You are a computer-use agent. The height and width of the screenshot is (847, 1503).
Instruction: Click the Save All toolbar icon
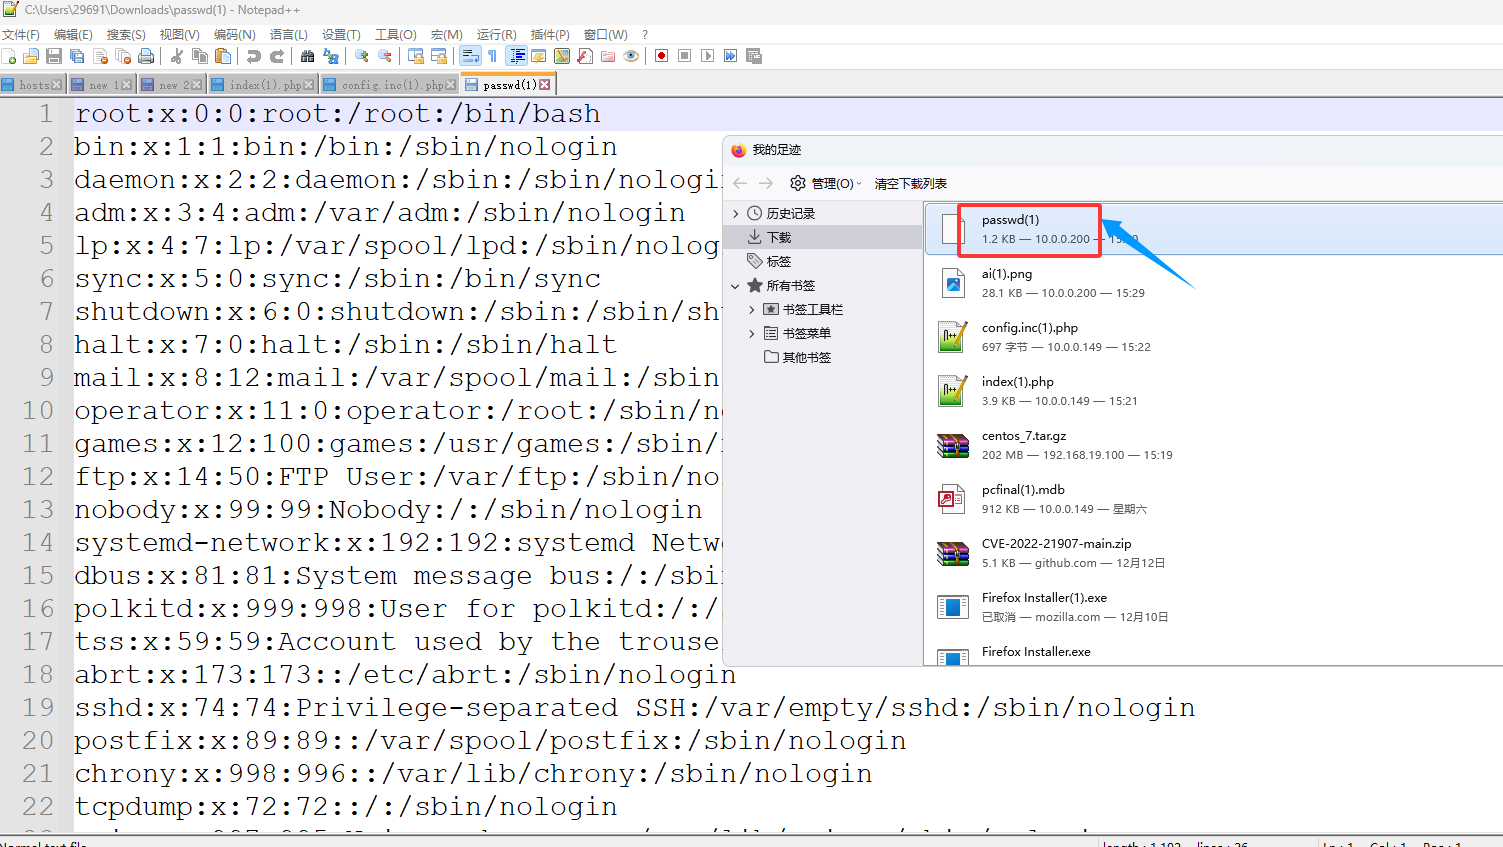(77, 56)
